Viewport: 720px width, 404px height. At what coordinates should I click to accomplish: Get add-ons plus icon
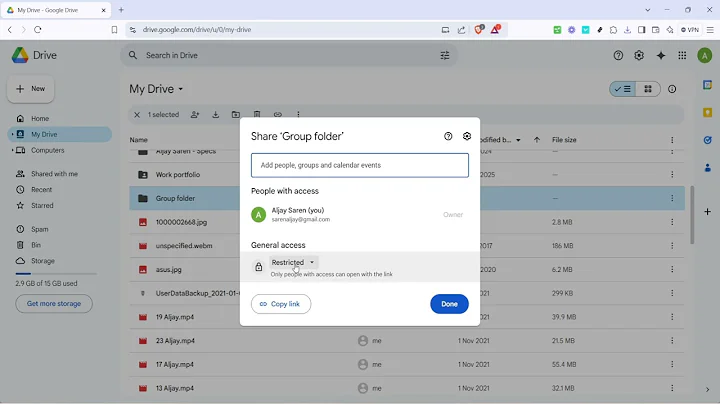click(x=708, y=212)
